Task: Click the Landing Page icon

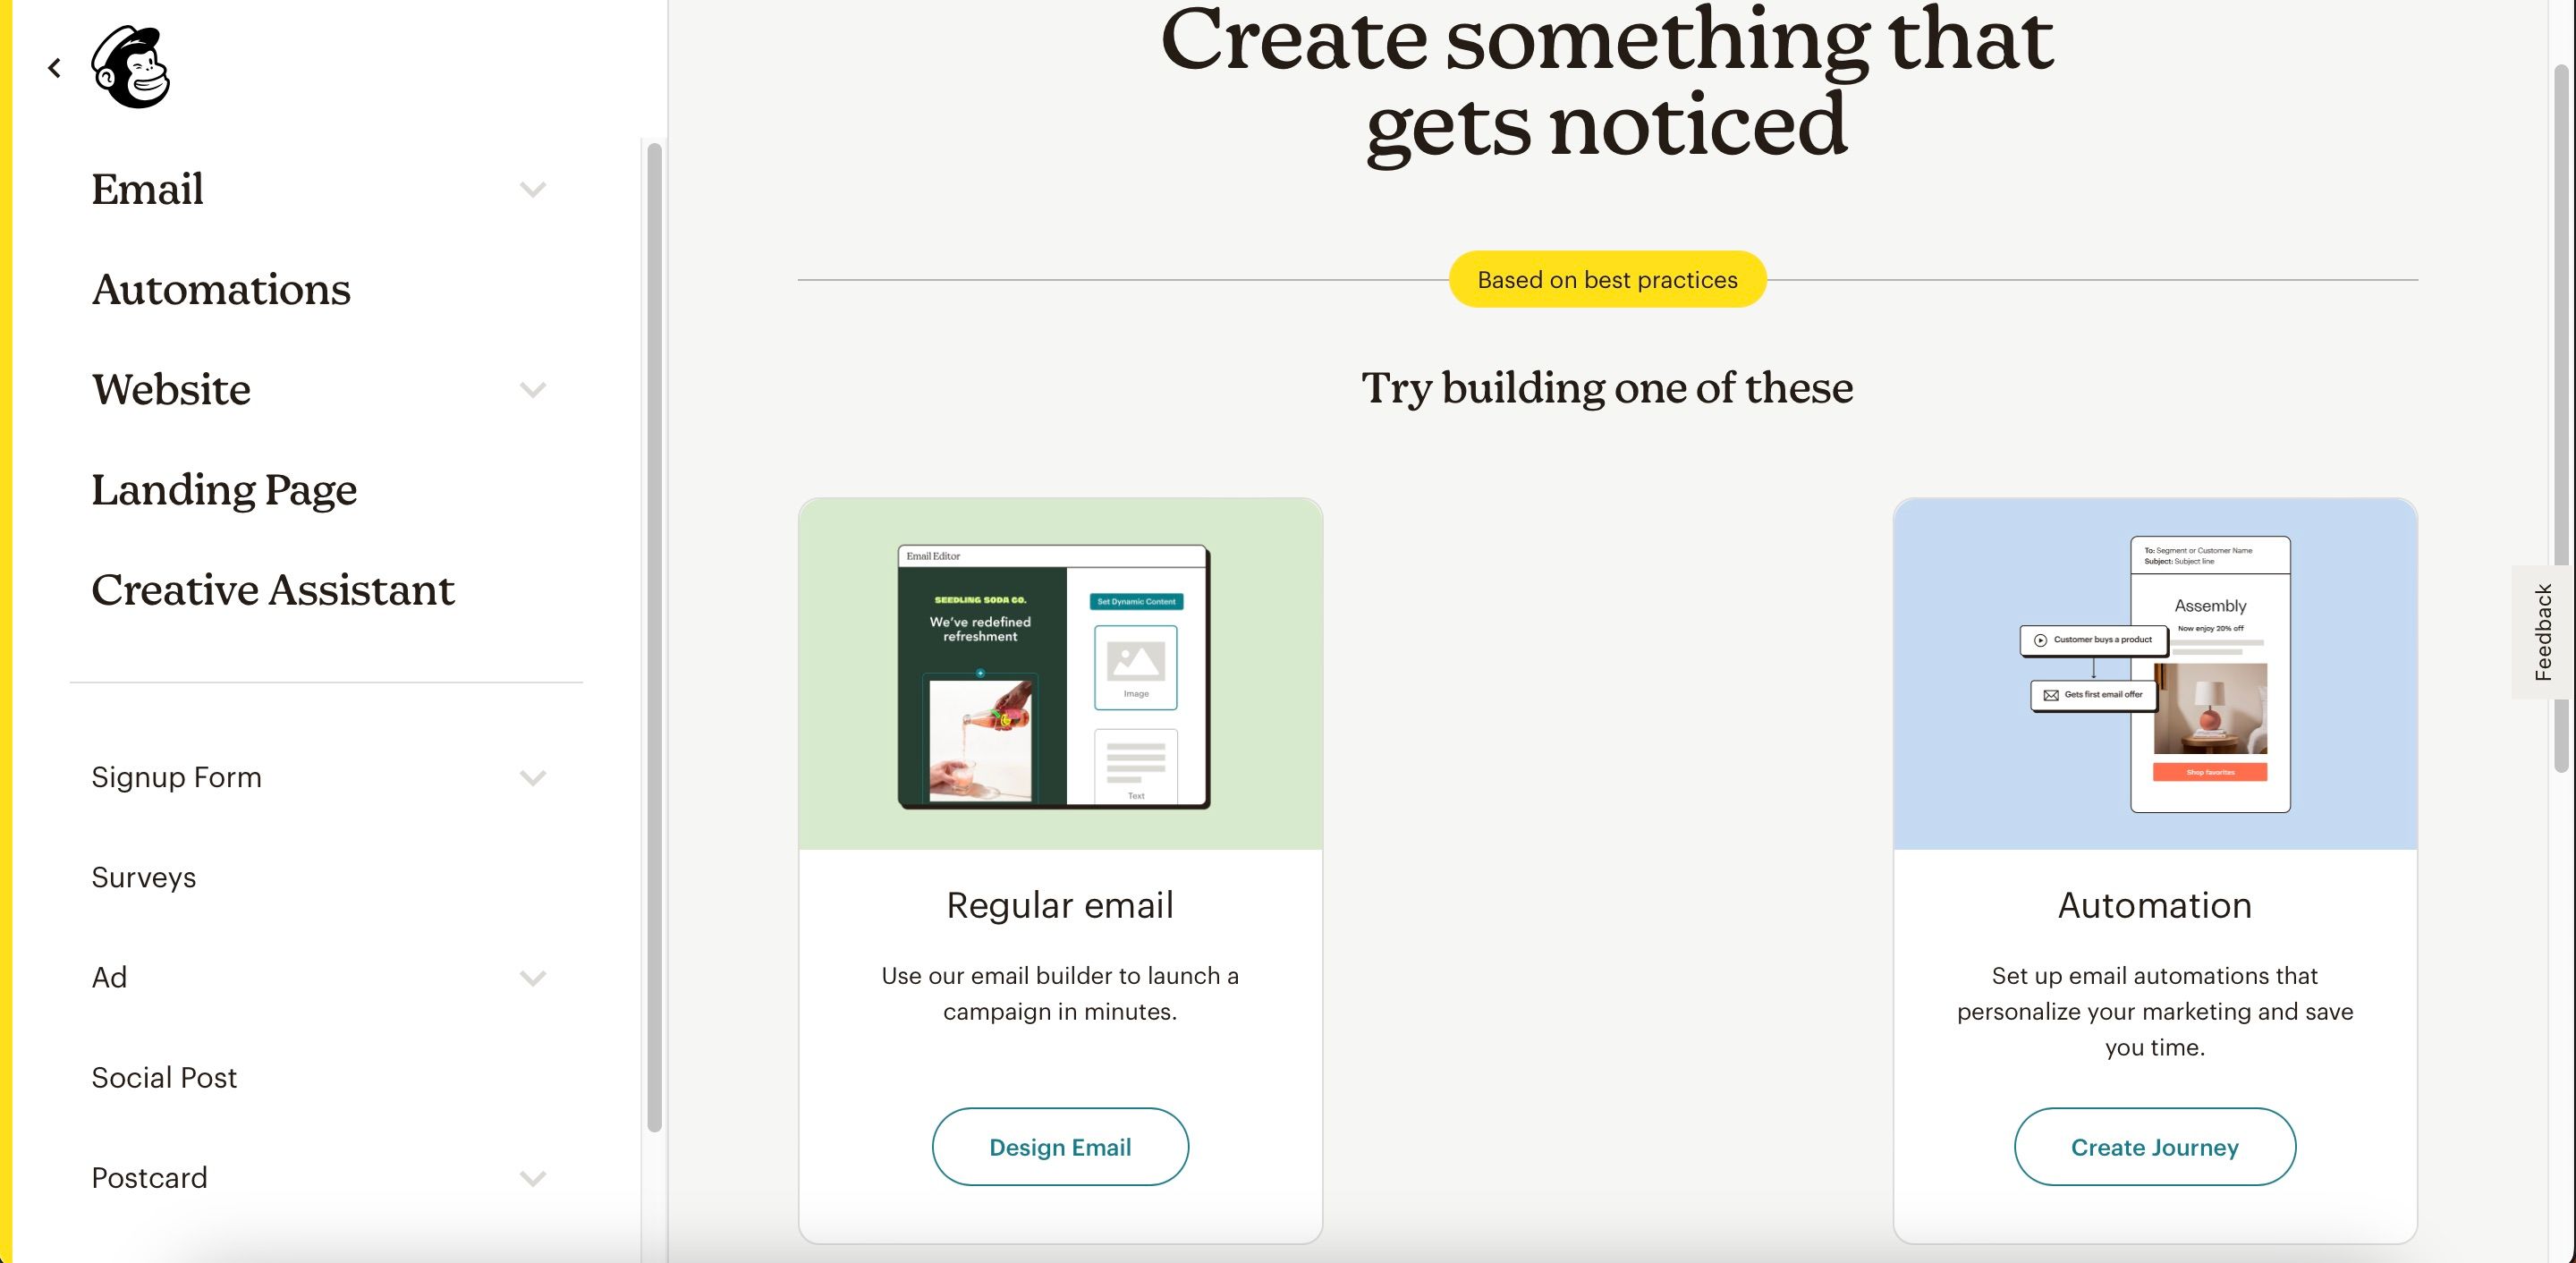Action: (225, 487)
